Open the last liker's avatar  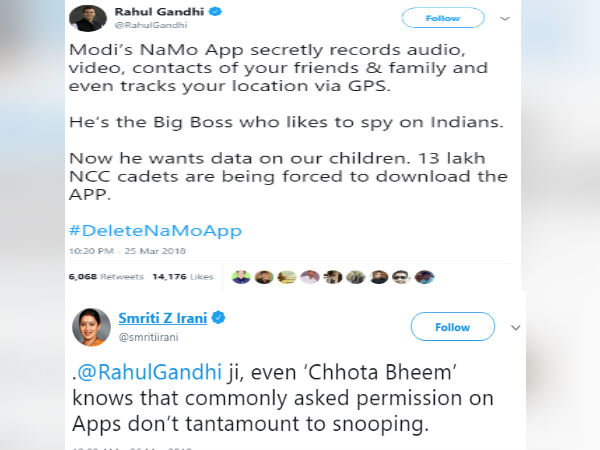click(424, 277)
